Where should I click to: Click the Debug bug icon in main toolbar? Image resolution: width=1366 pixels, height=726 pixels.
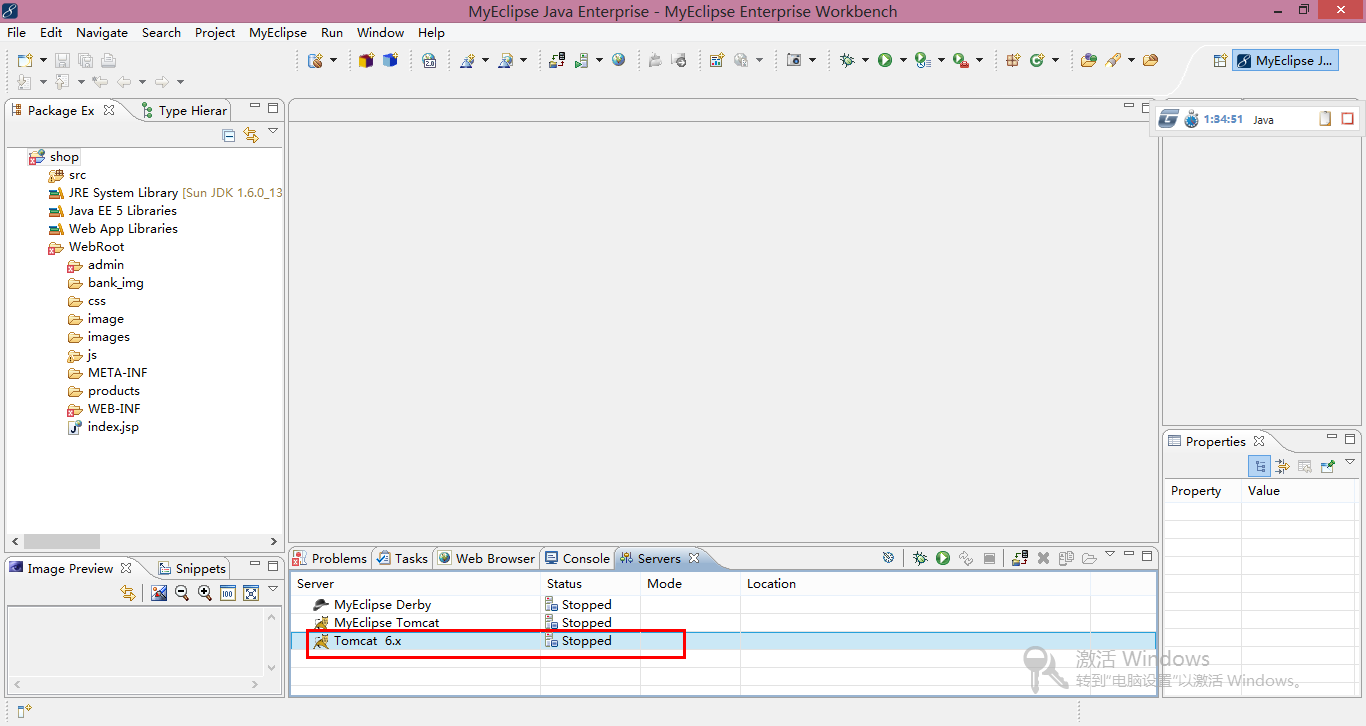coord(848,60)
